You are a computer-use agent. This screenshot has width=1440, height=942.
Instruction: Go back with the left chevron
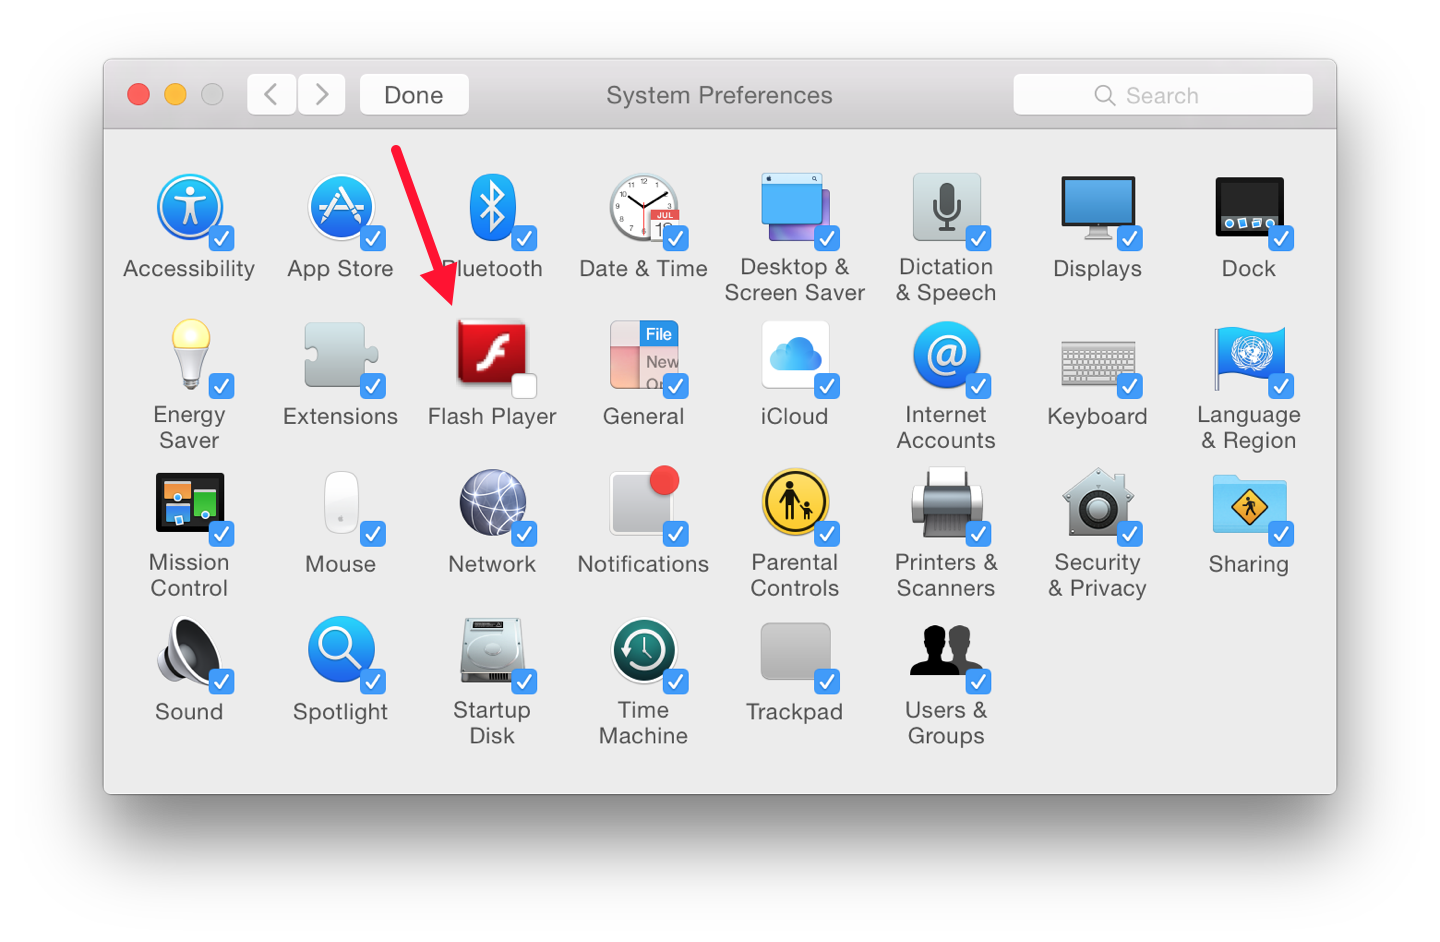click(271, 95)
